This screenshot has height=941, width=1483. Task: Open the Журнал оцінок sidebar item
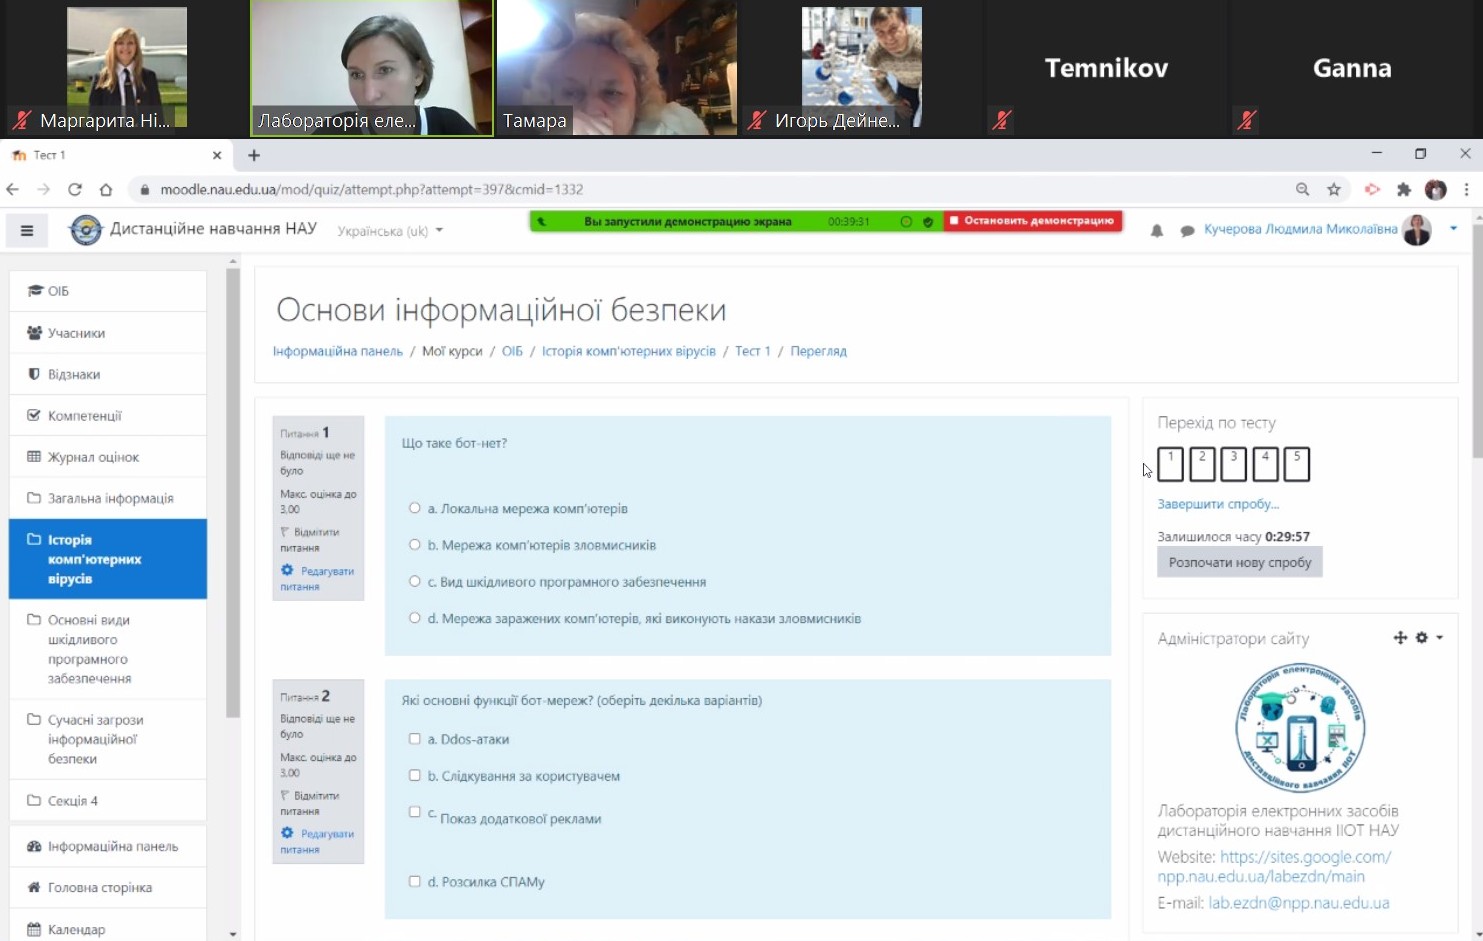(93, 457)
